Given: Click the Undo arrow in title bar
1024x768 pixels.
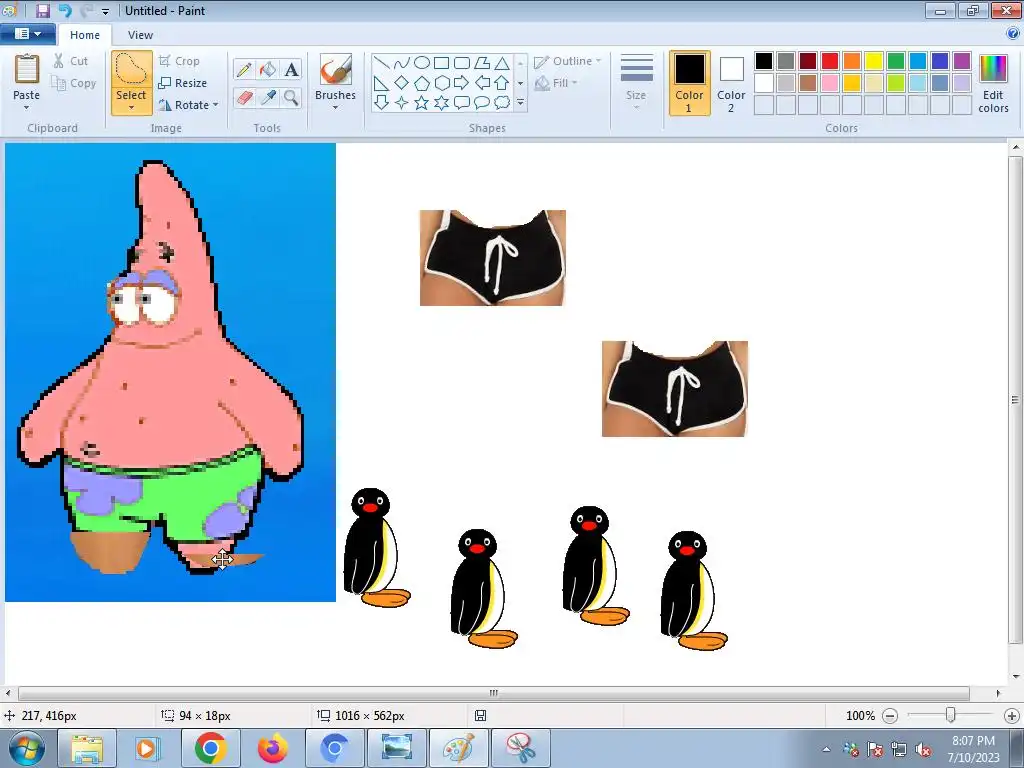Looking at the screenshot, I should [65, 10].
